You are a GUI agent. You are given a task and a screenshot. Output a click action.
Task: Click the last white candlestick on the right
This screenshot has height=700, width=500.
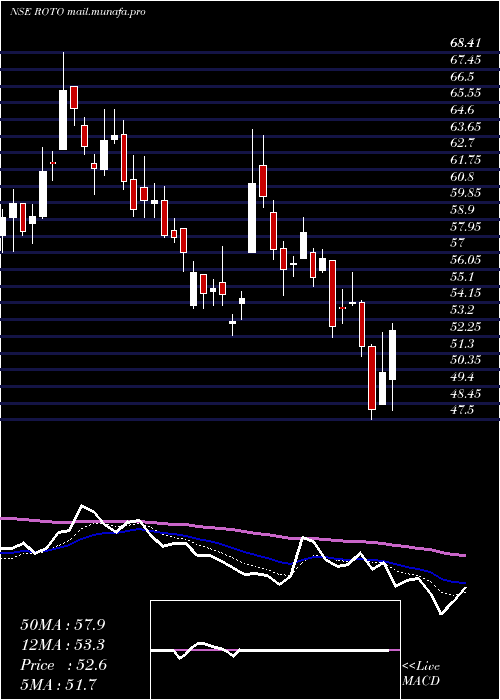(x=392, y=355)
